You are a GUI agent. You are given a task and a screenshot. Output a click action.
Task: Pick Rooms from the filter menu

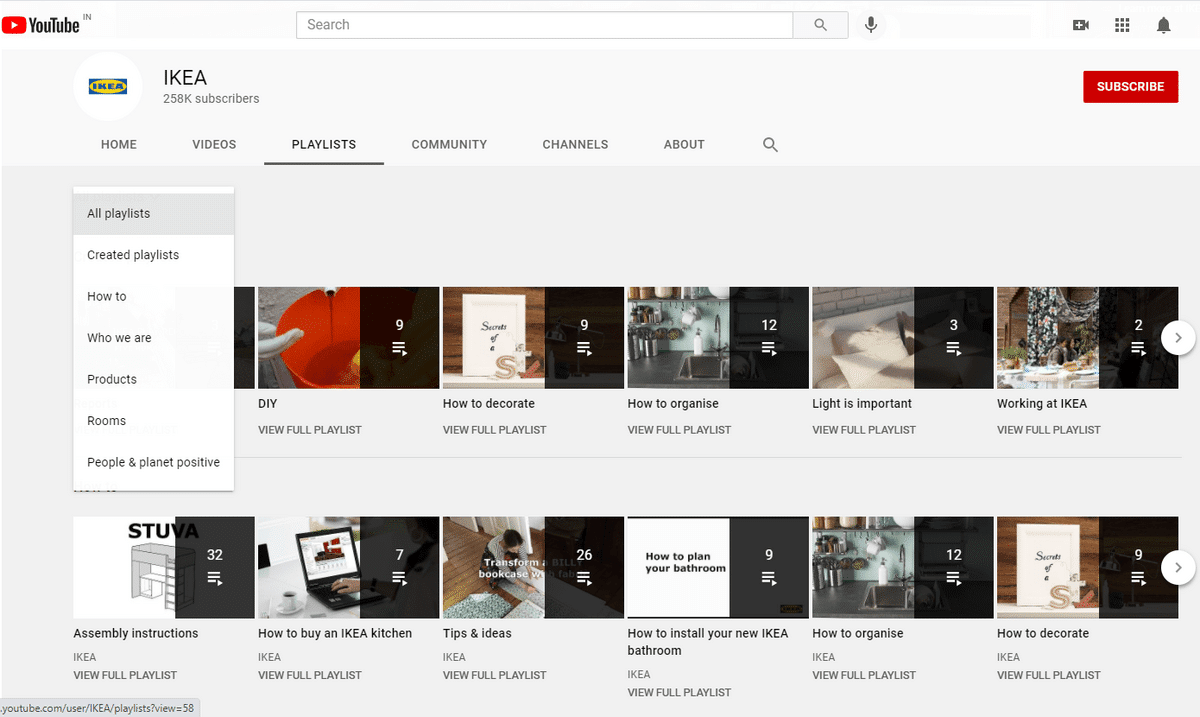tap(154, 421)
